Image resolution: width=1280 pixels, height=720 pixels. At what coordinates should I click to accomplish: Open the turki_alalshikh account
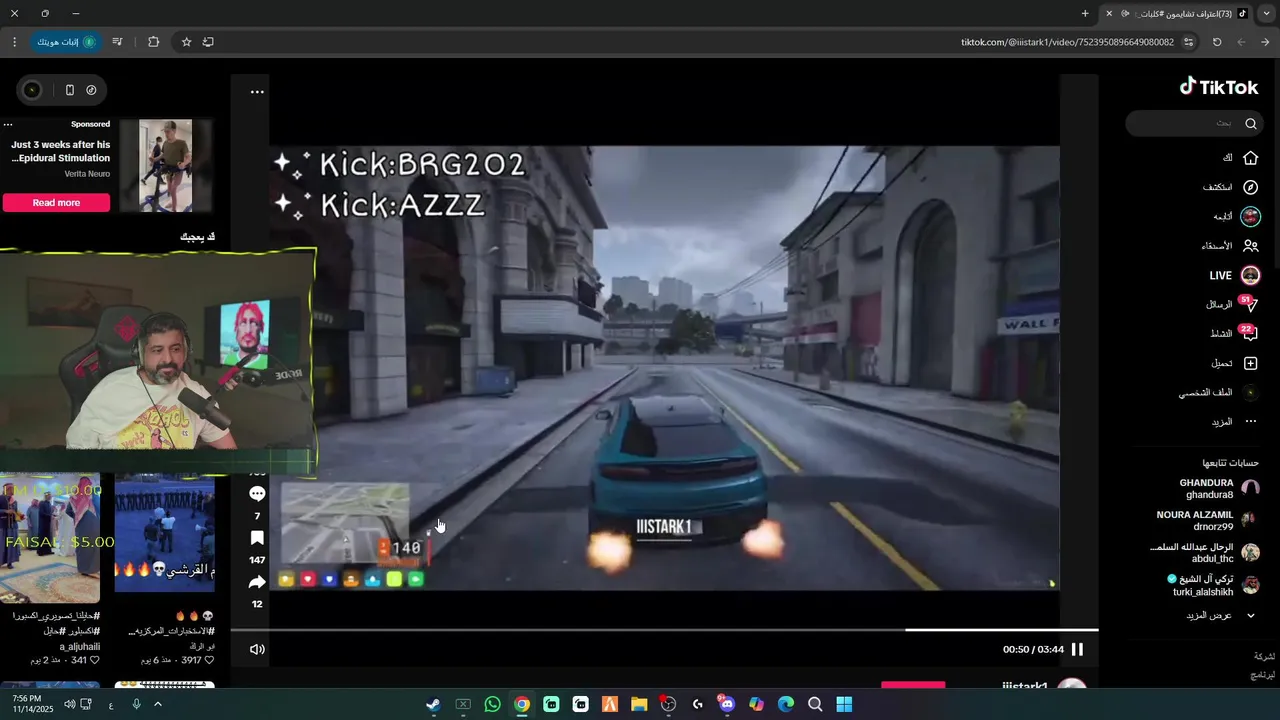[1213, 585]
